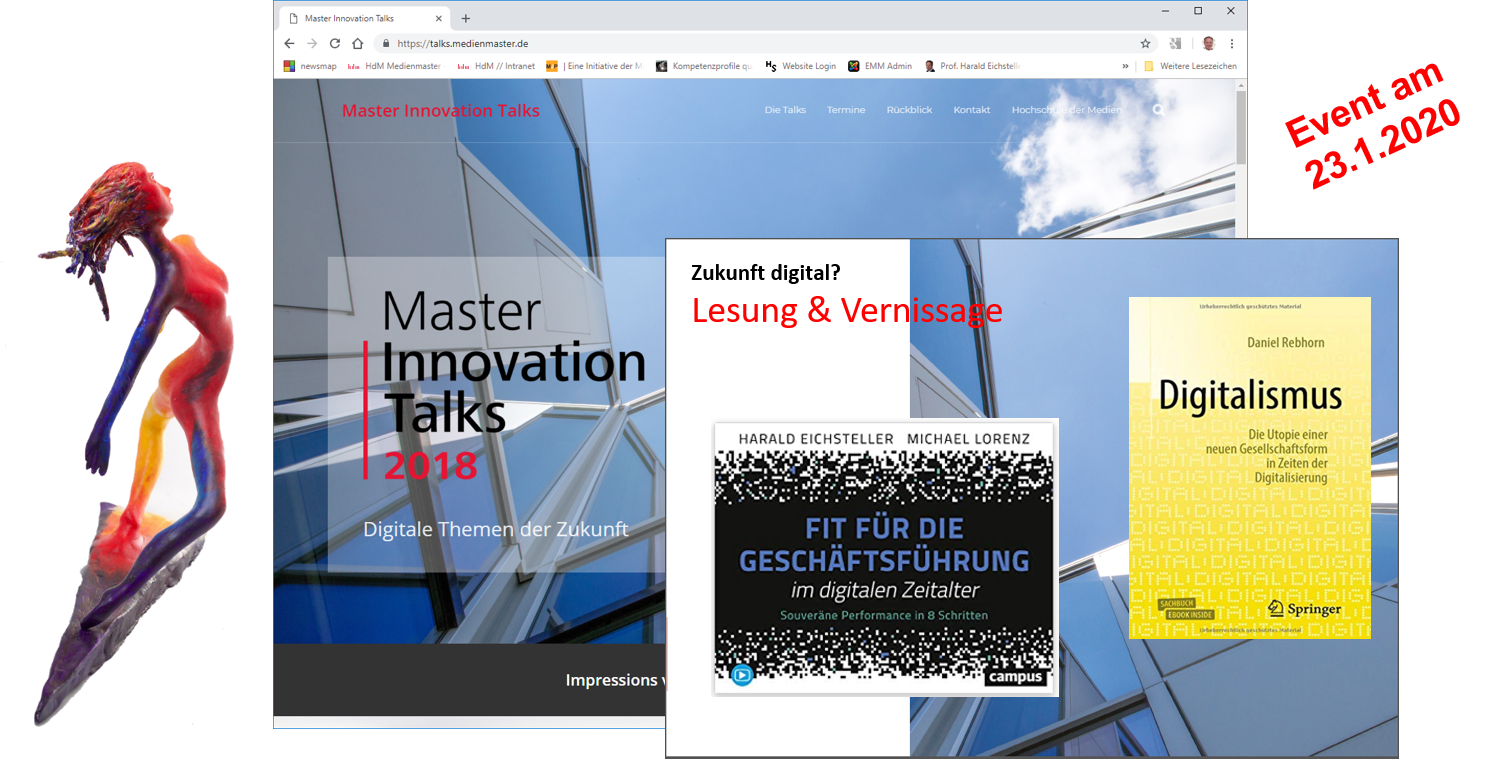Image resolution: width=1498 pixels, height=759 pixels.
Task: Click the red Master Innovation Talks site title
Action: (441, 111)
